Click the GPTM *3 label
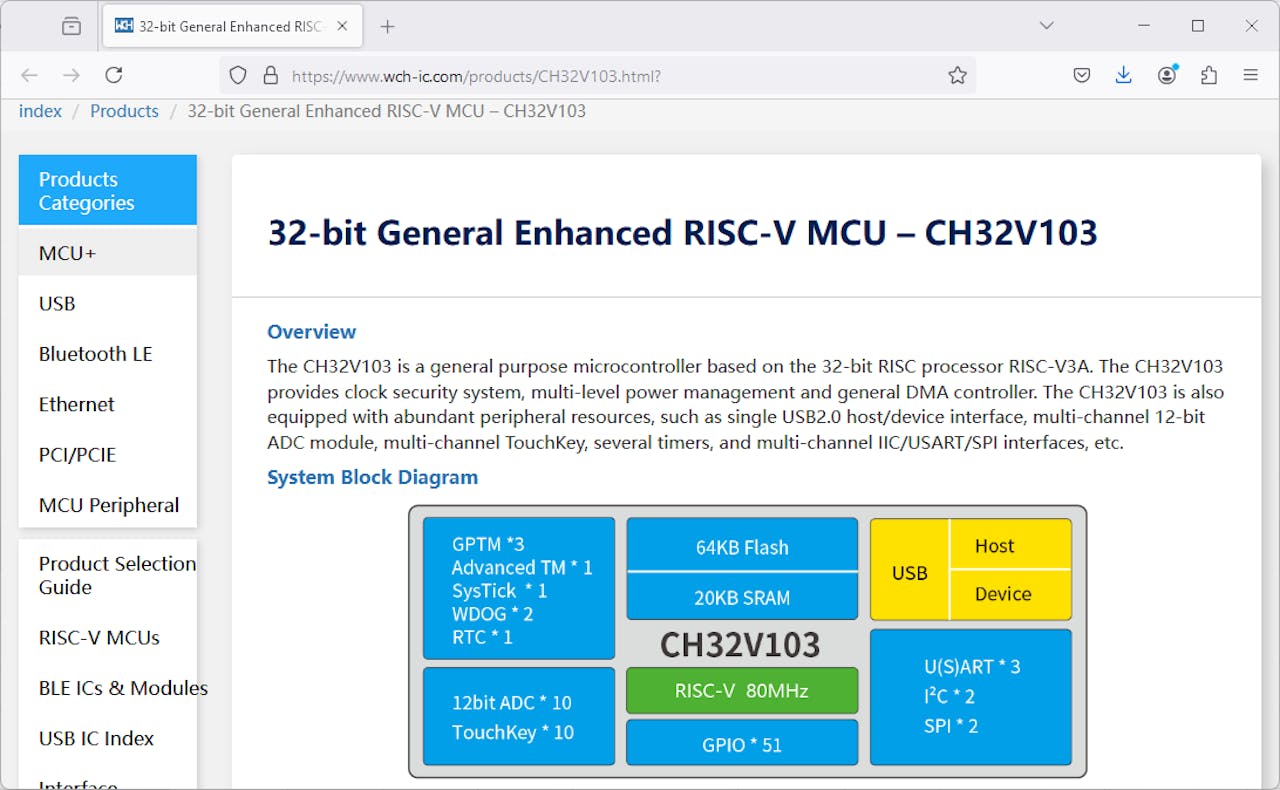 [488, 544]
